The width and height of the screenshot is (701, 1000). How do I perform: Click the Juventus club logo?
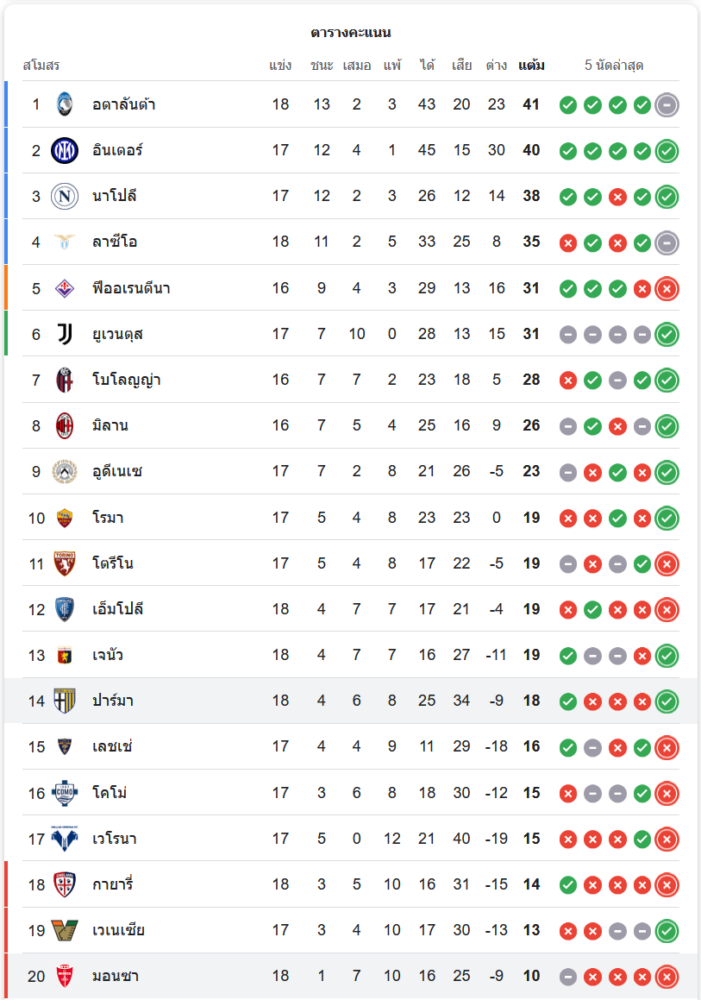point(65,334)
